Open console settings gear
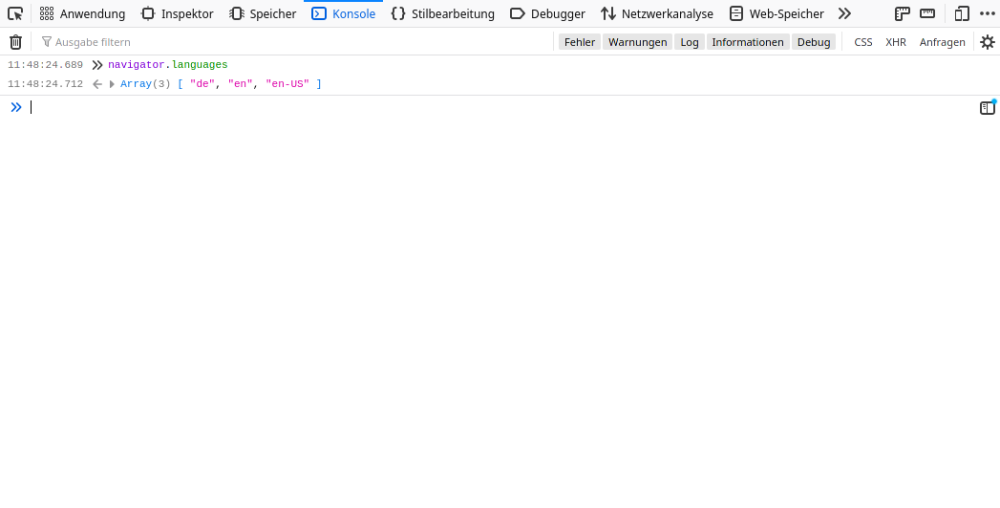The height and width of the screenshot is (508, 1000). (x=987, y=42)
